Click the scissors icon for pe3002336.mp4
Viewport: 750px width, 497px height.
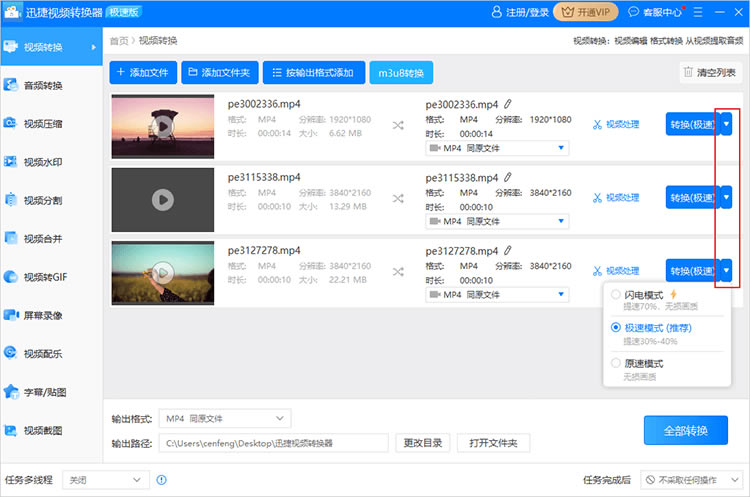point(598,125)
